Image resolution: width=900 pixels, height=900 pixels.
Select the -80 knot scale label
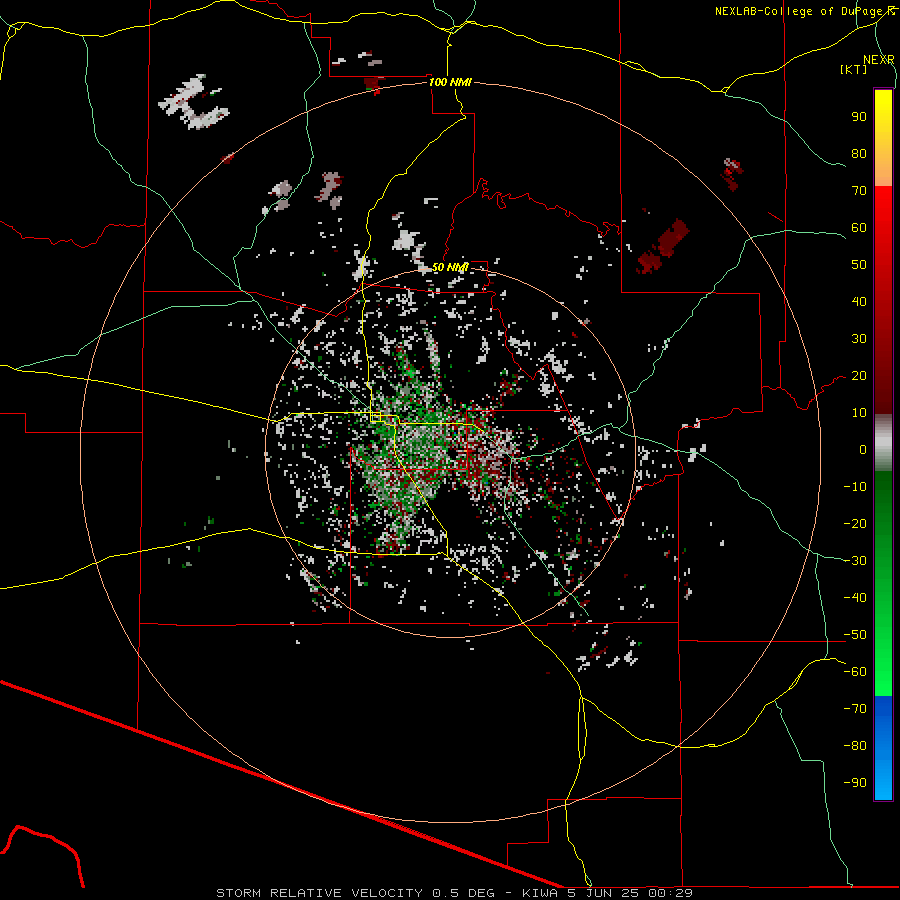855,746
